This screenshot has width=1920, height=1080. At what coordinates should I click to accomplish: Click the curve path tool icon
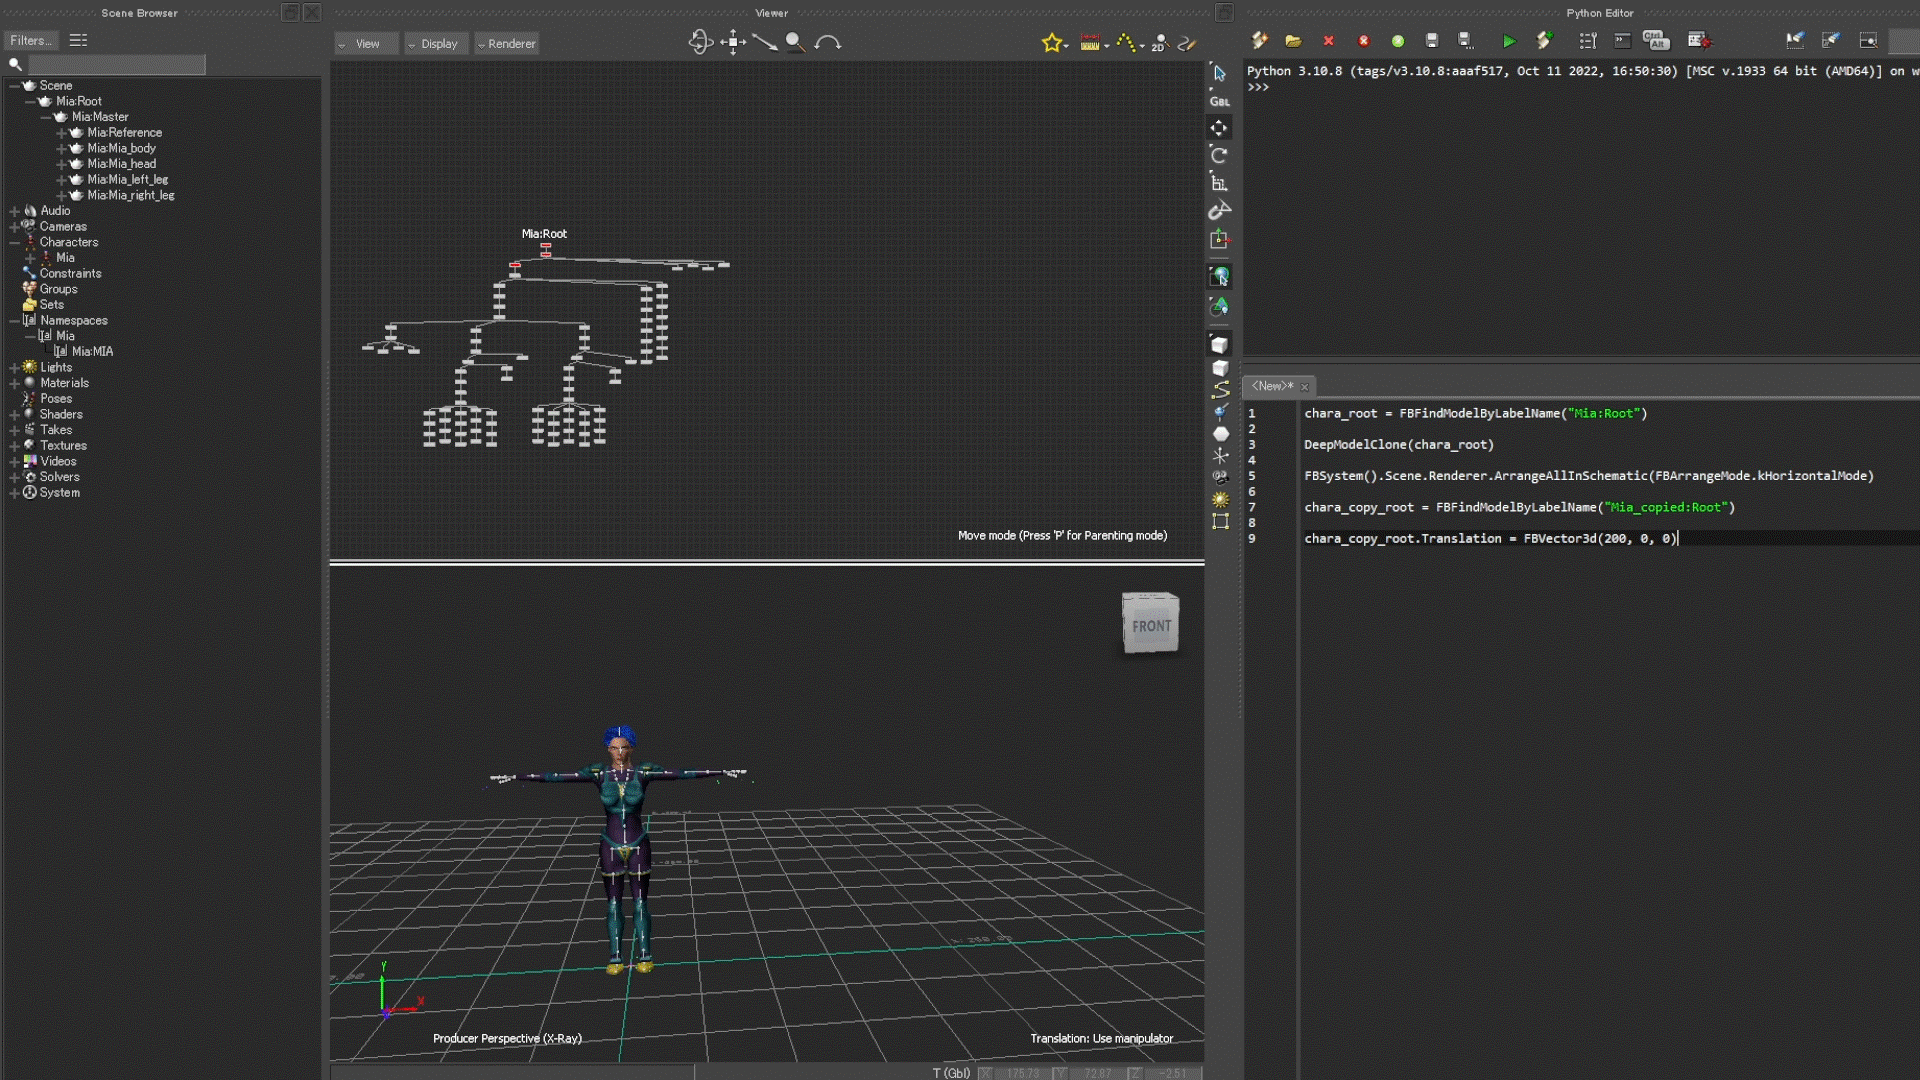click(1220, 390)
